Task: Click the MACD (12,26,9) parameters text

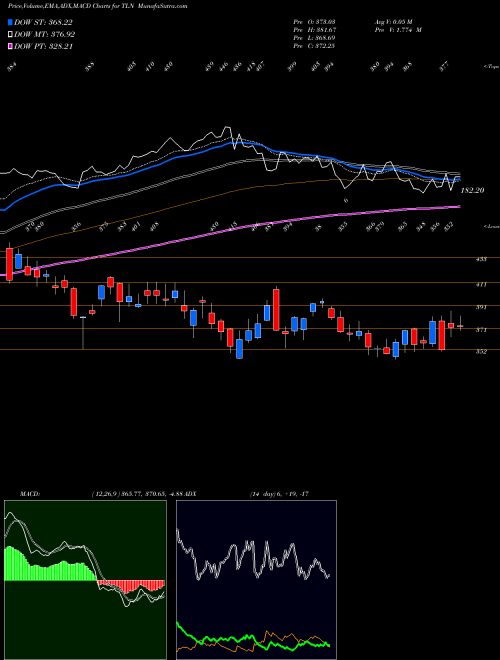Action: [x=139, y=493]
